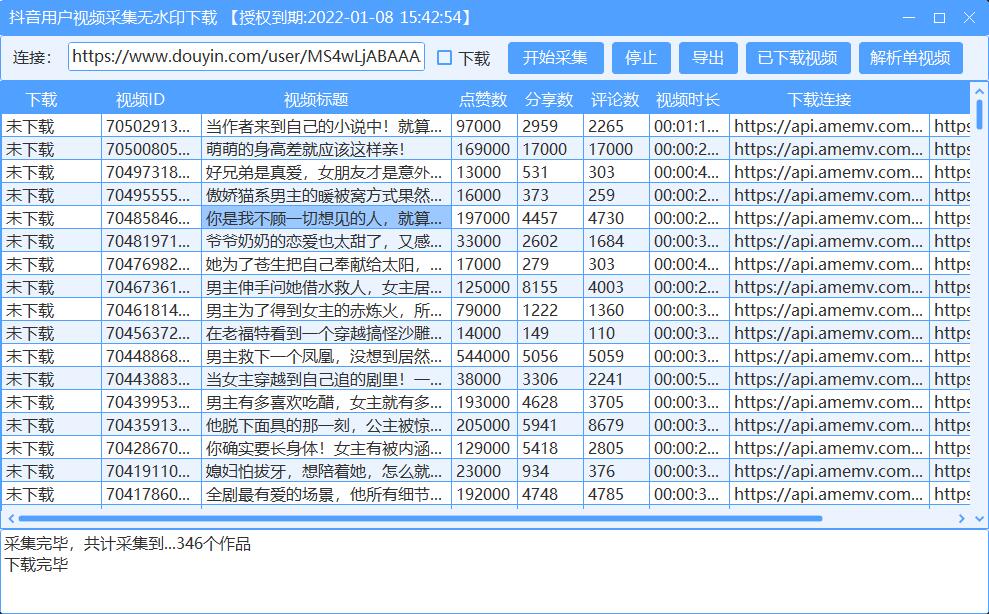Click video ID cell 70417860...
This screenshot has width=989, height=614.
[x=151, y=494]
